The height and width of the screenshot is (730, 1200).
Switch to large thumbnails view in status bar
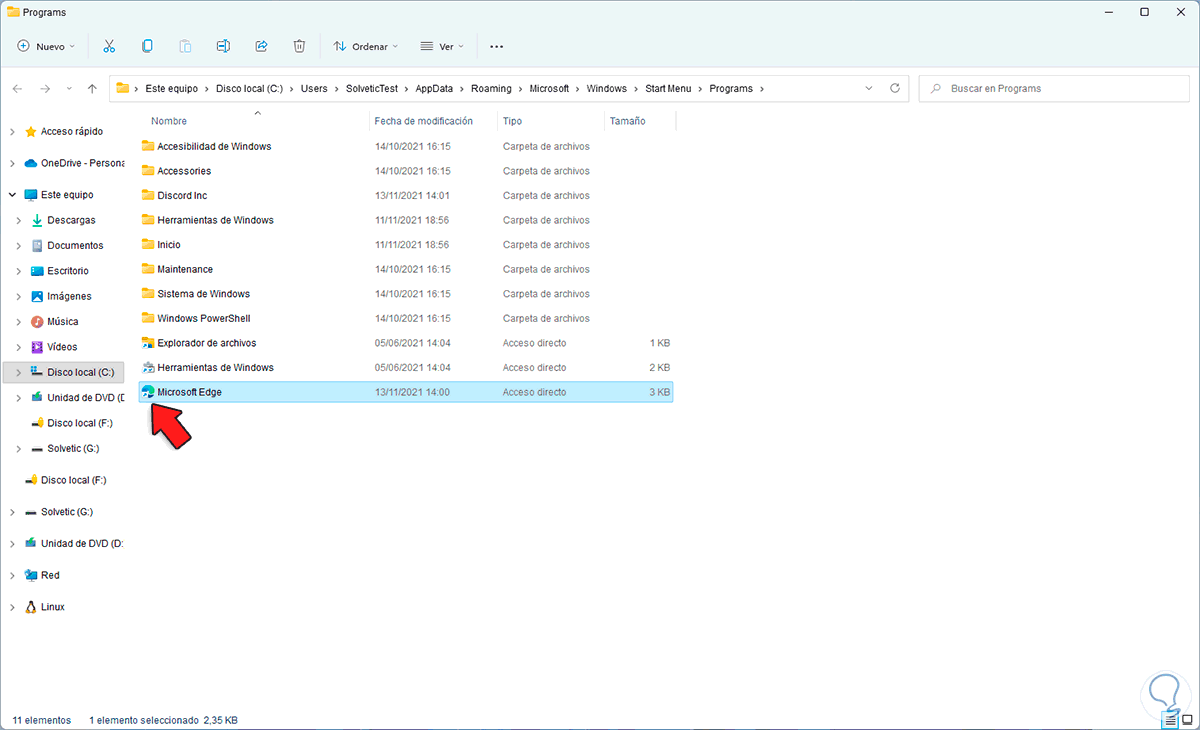1185,719
